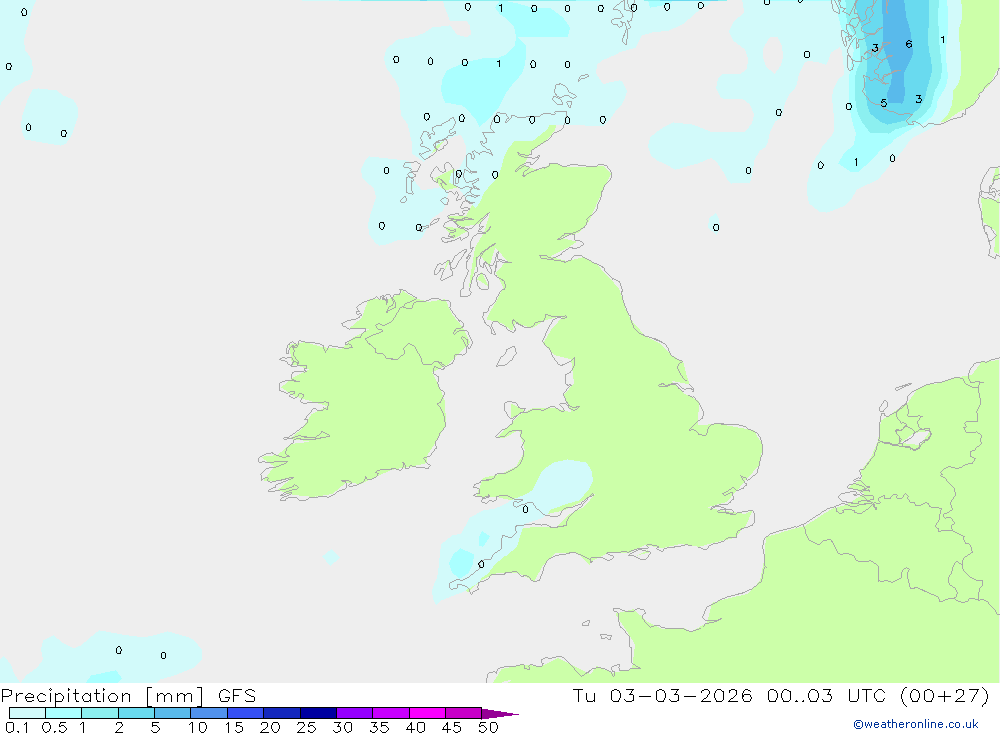
Task: Click the "35" legend scale label
Action: 379,727
